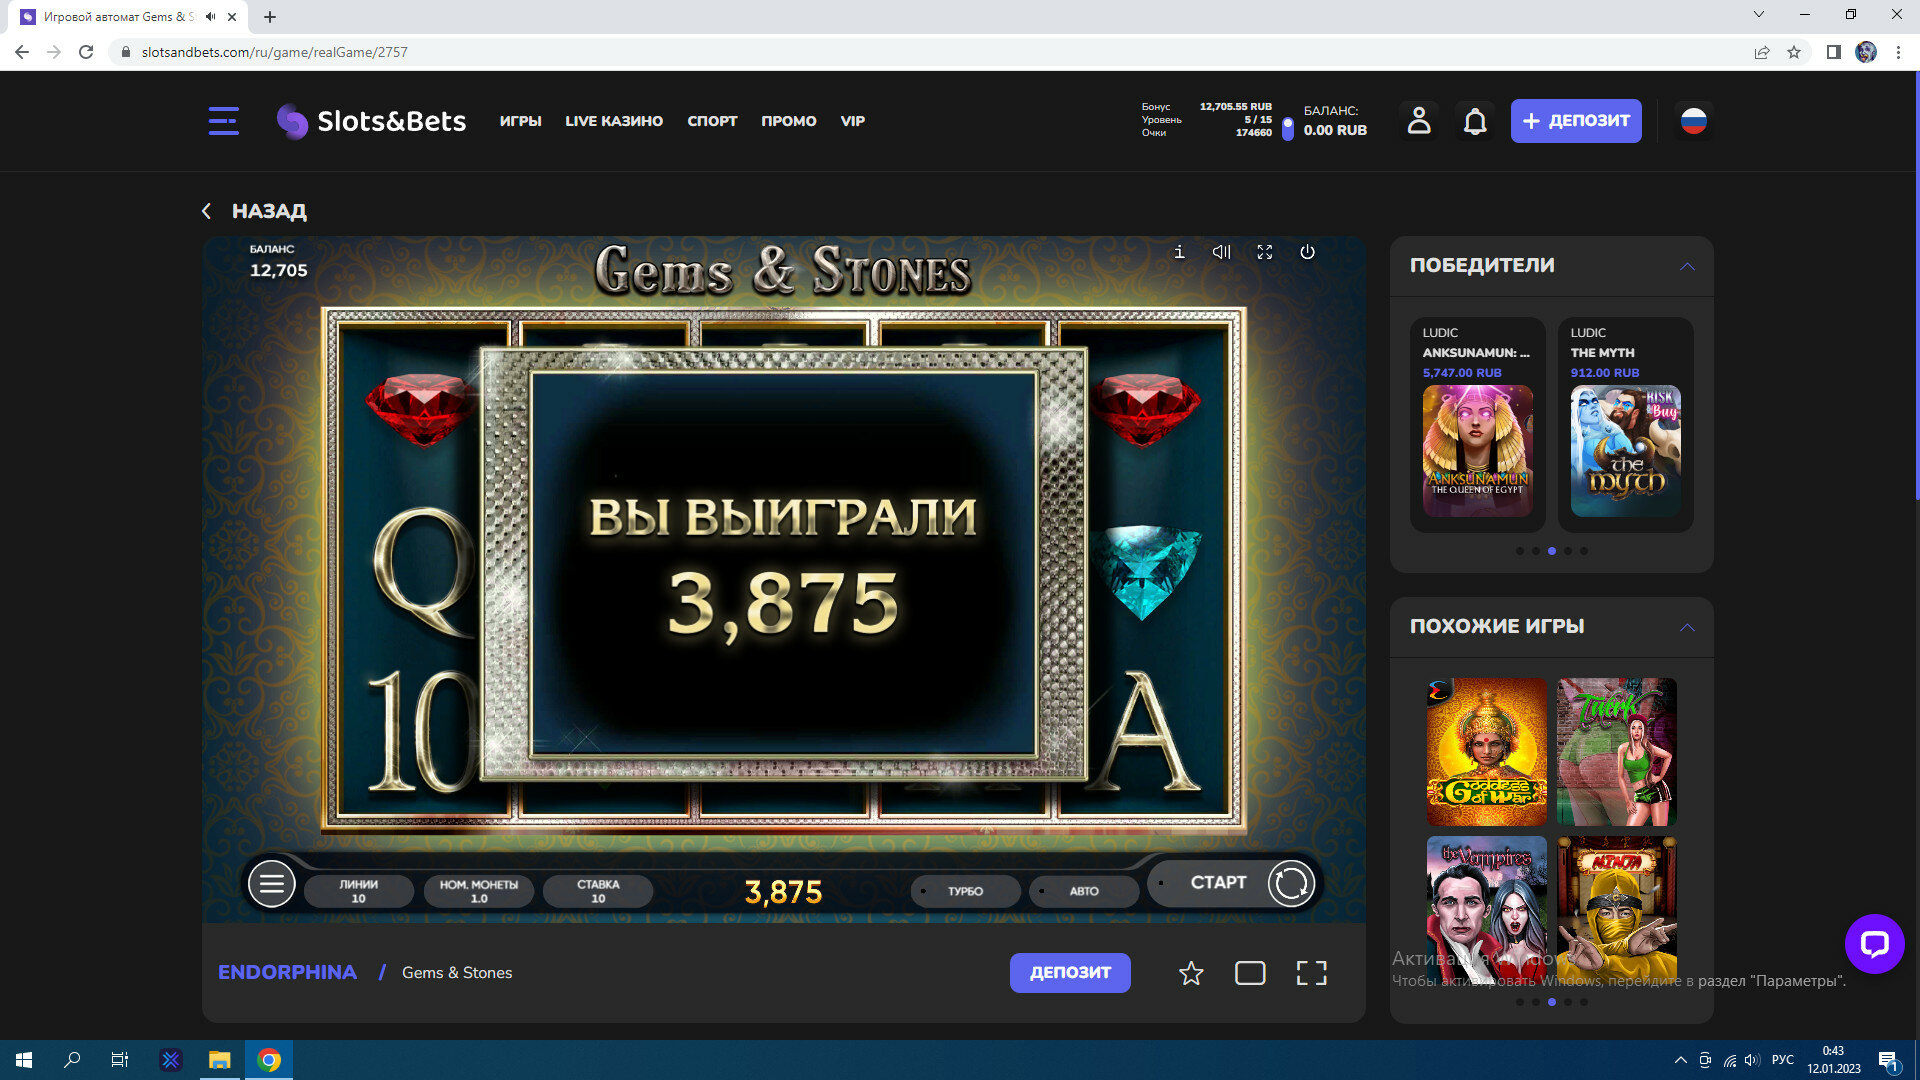
Task: Toggle Авто spin mode
Action: (x=1083, y=891)
